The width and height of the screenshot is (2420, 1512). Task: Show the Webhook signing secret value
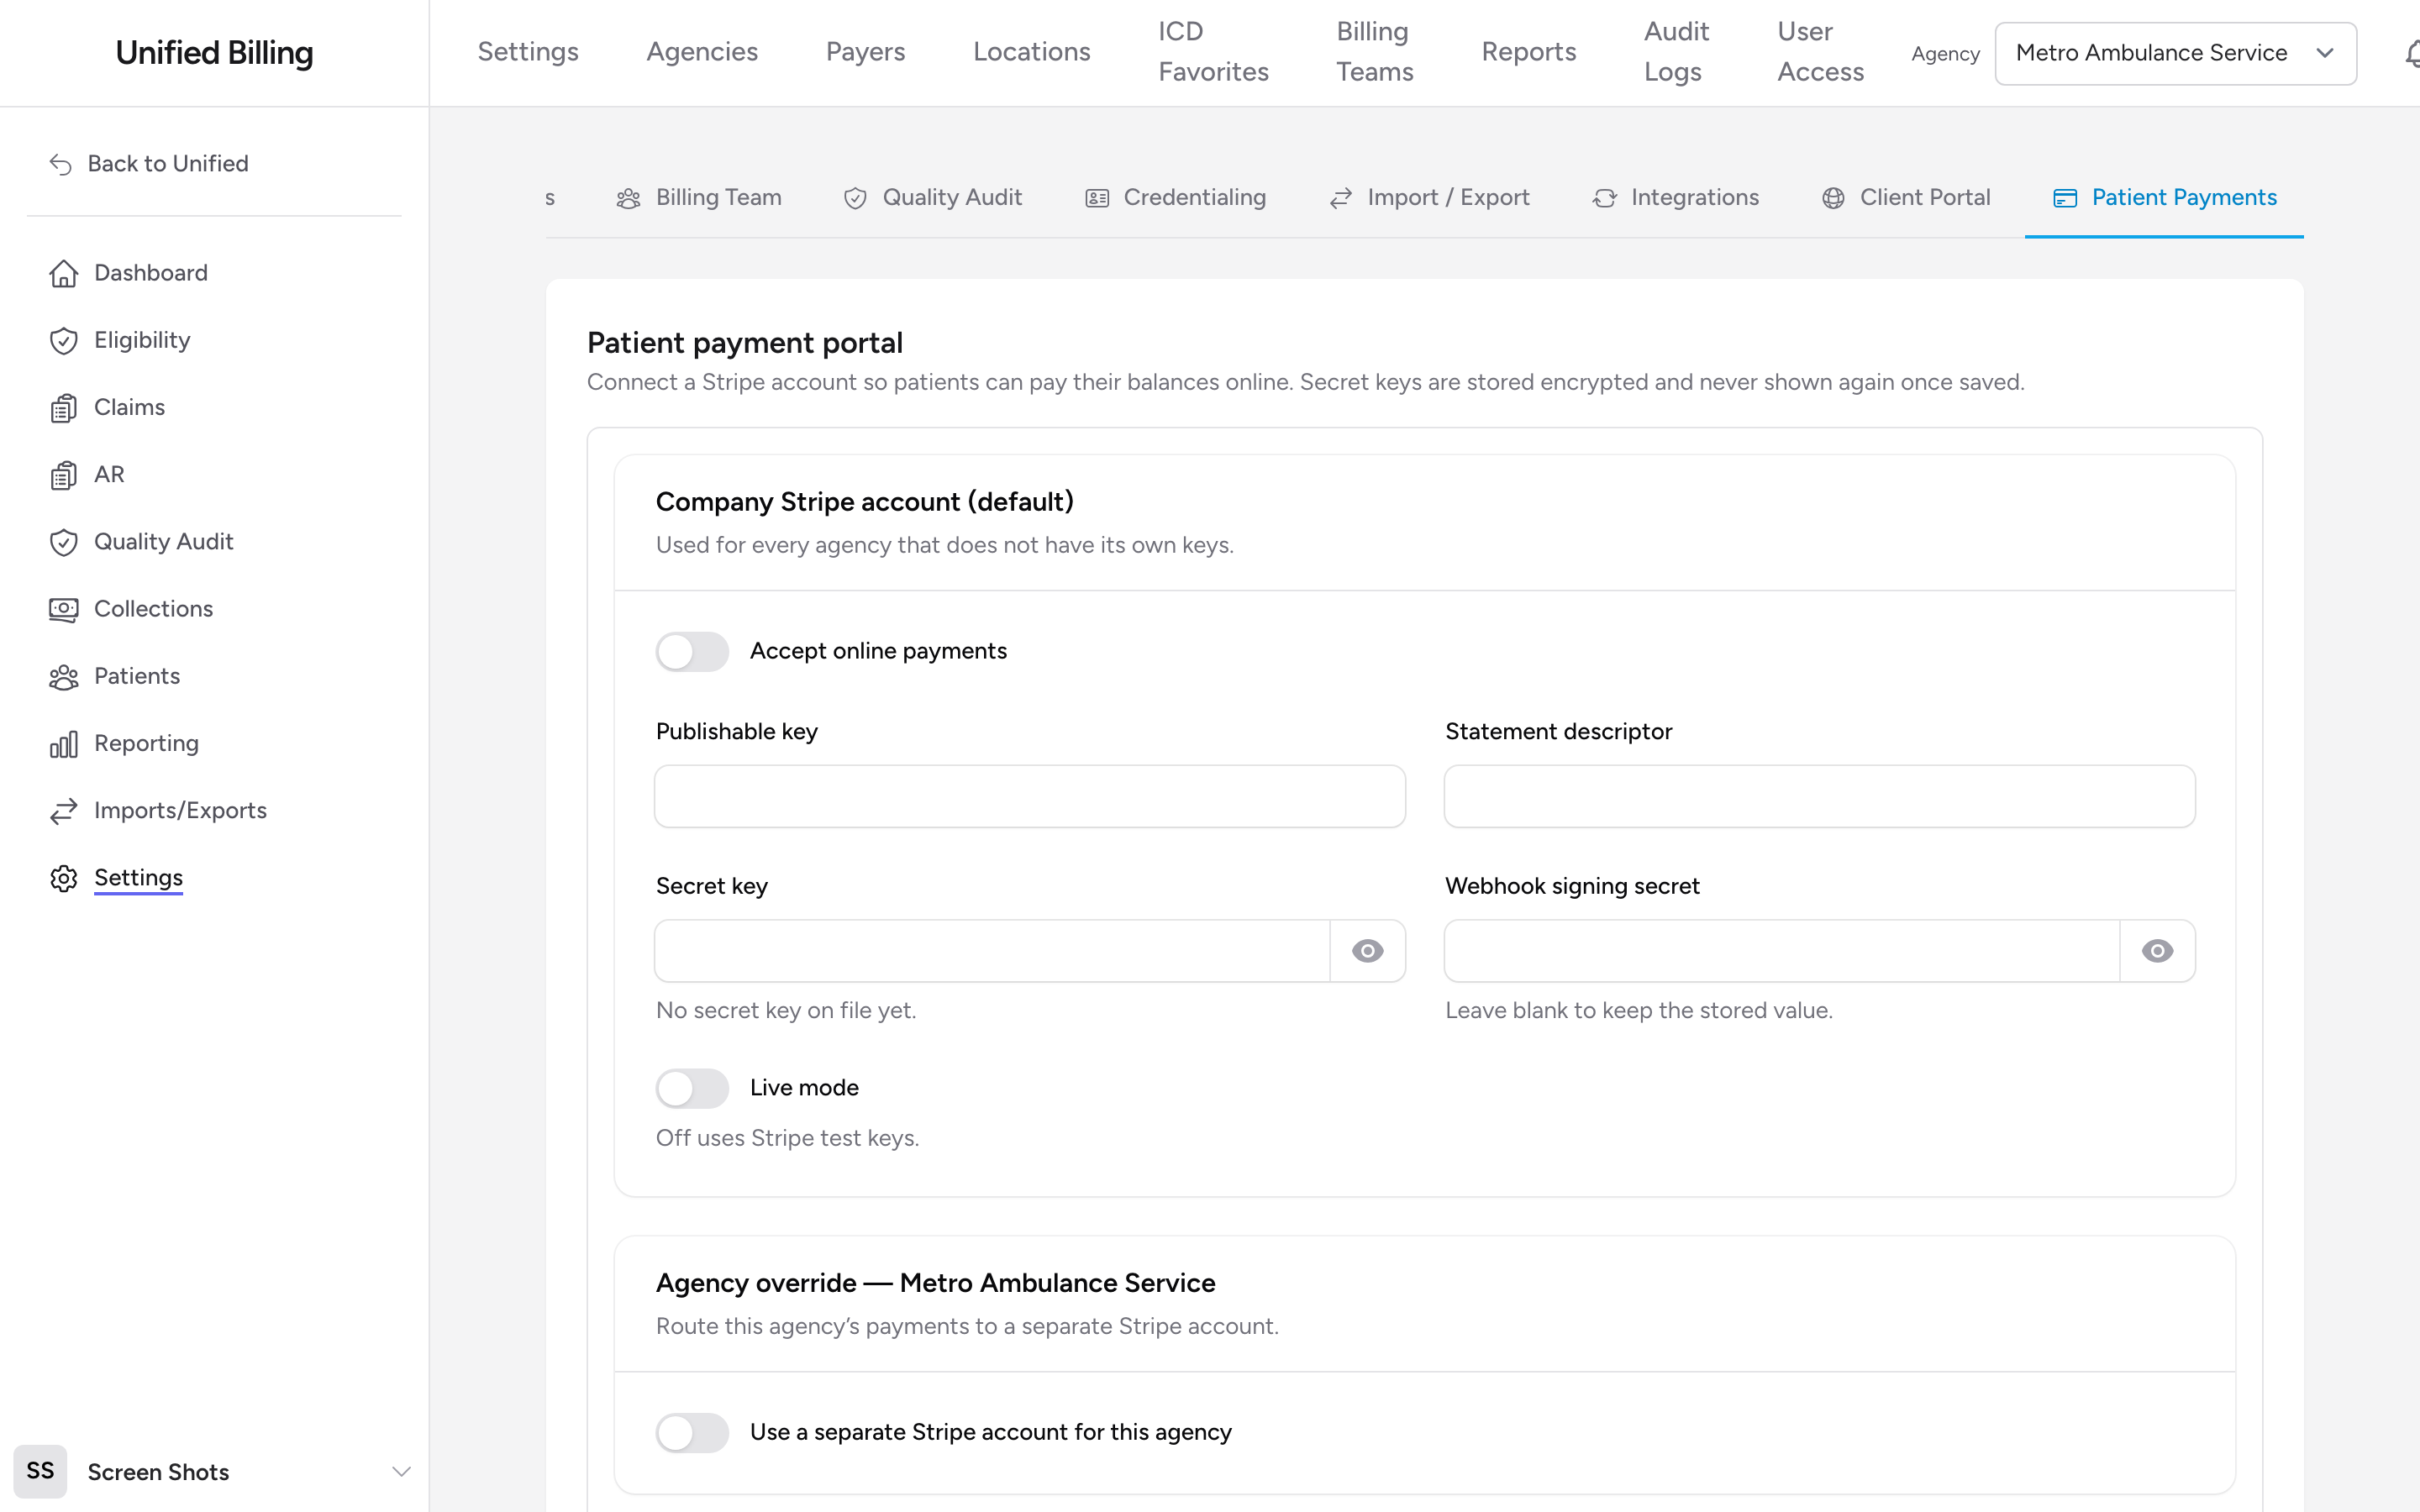click(x=2157, y=951)
